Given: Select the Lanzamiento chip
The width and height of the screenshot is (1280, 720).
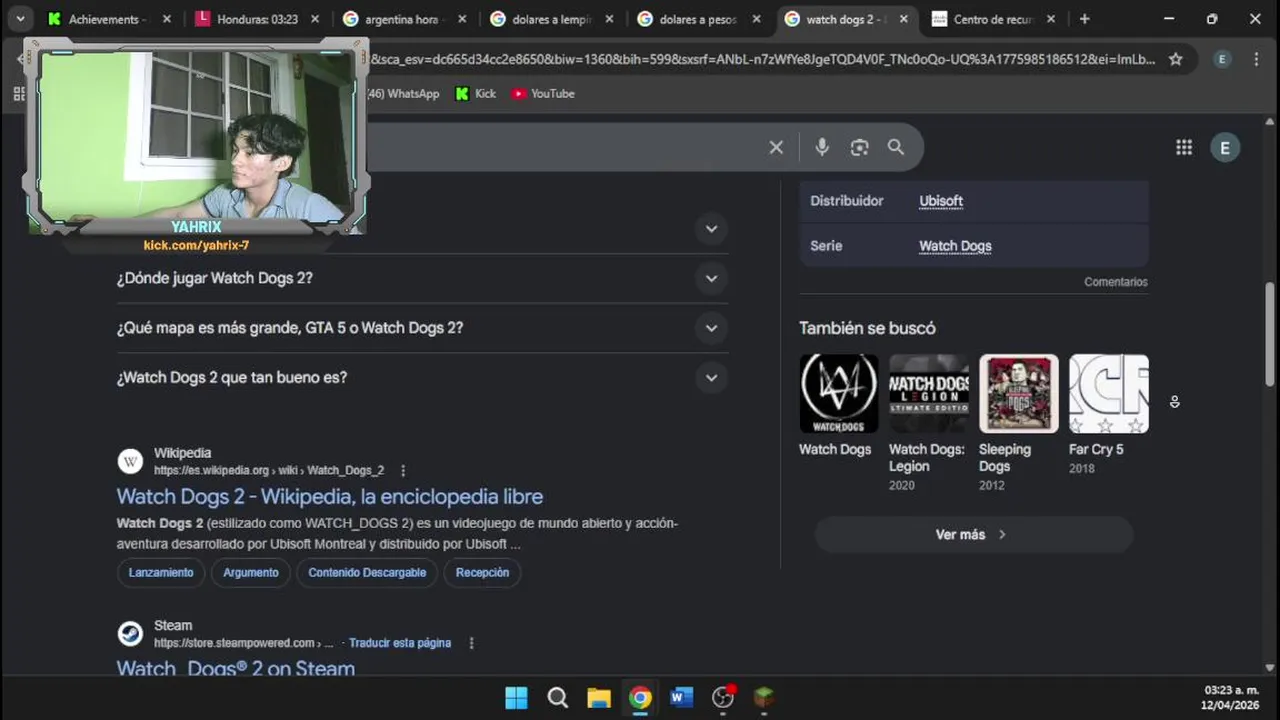Looking at the screenshot, I should 161,573.
